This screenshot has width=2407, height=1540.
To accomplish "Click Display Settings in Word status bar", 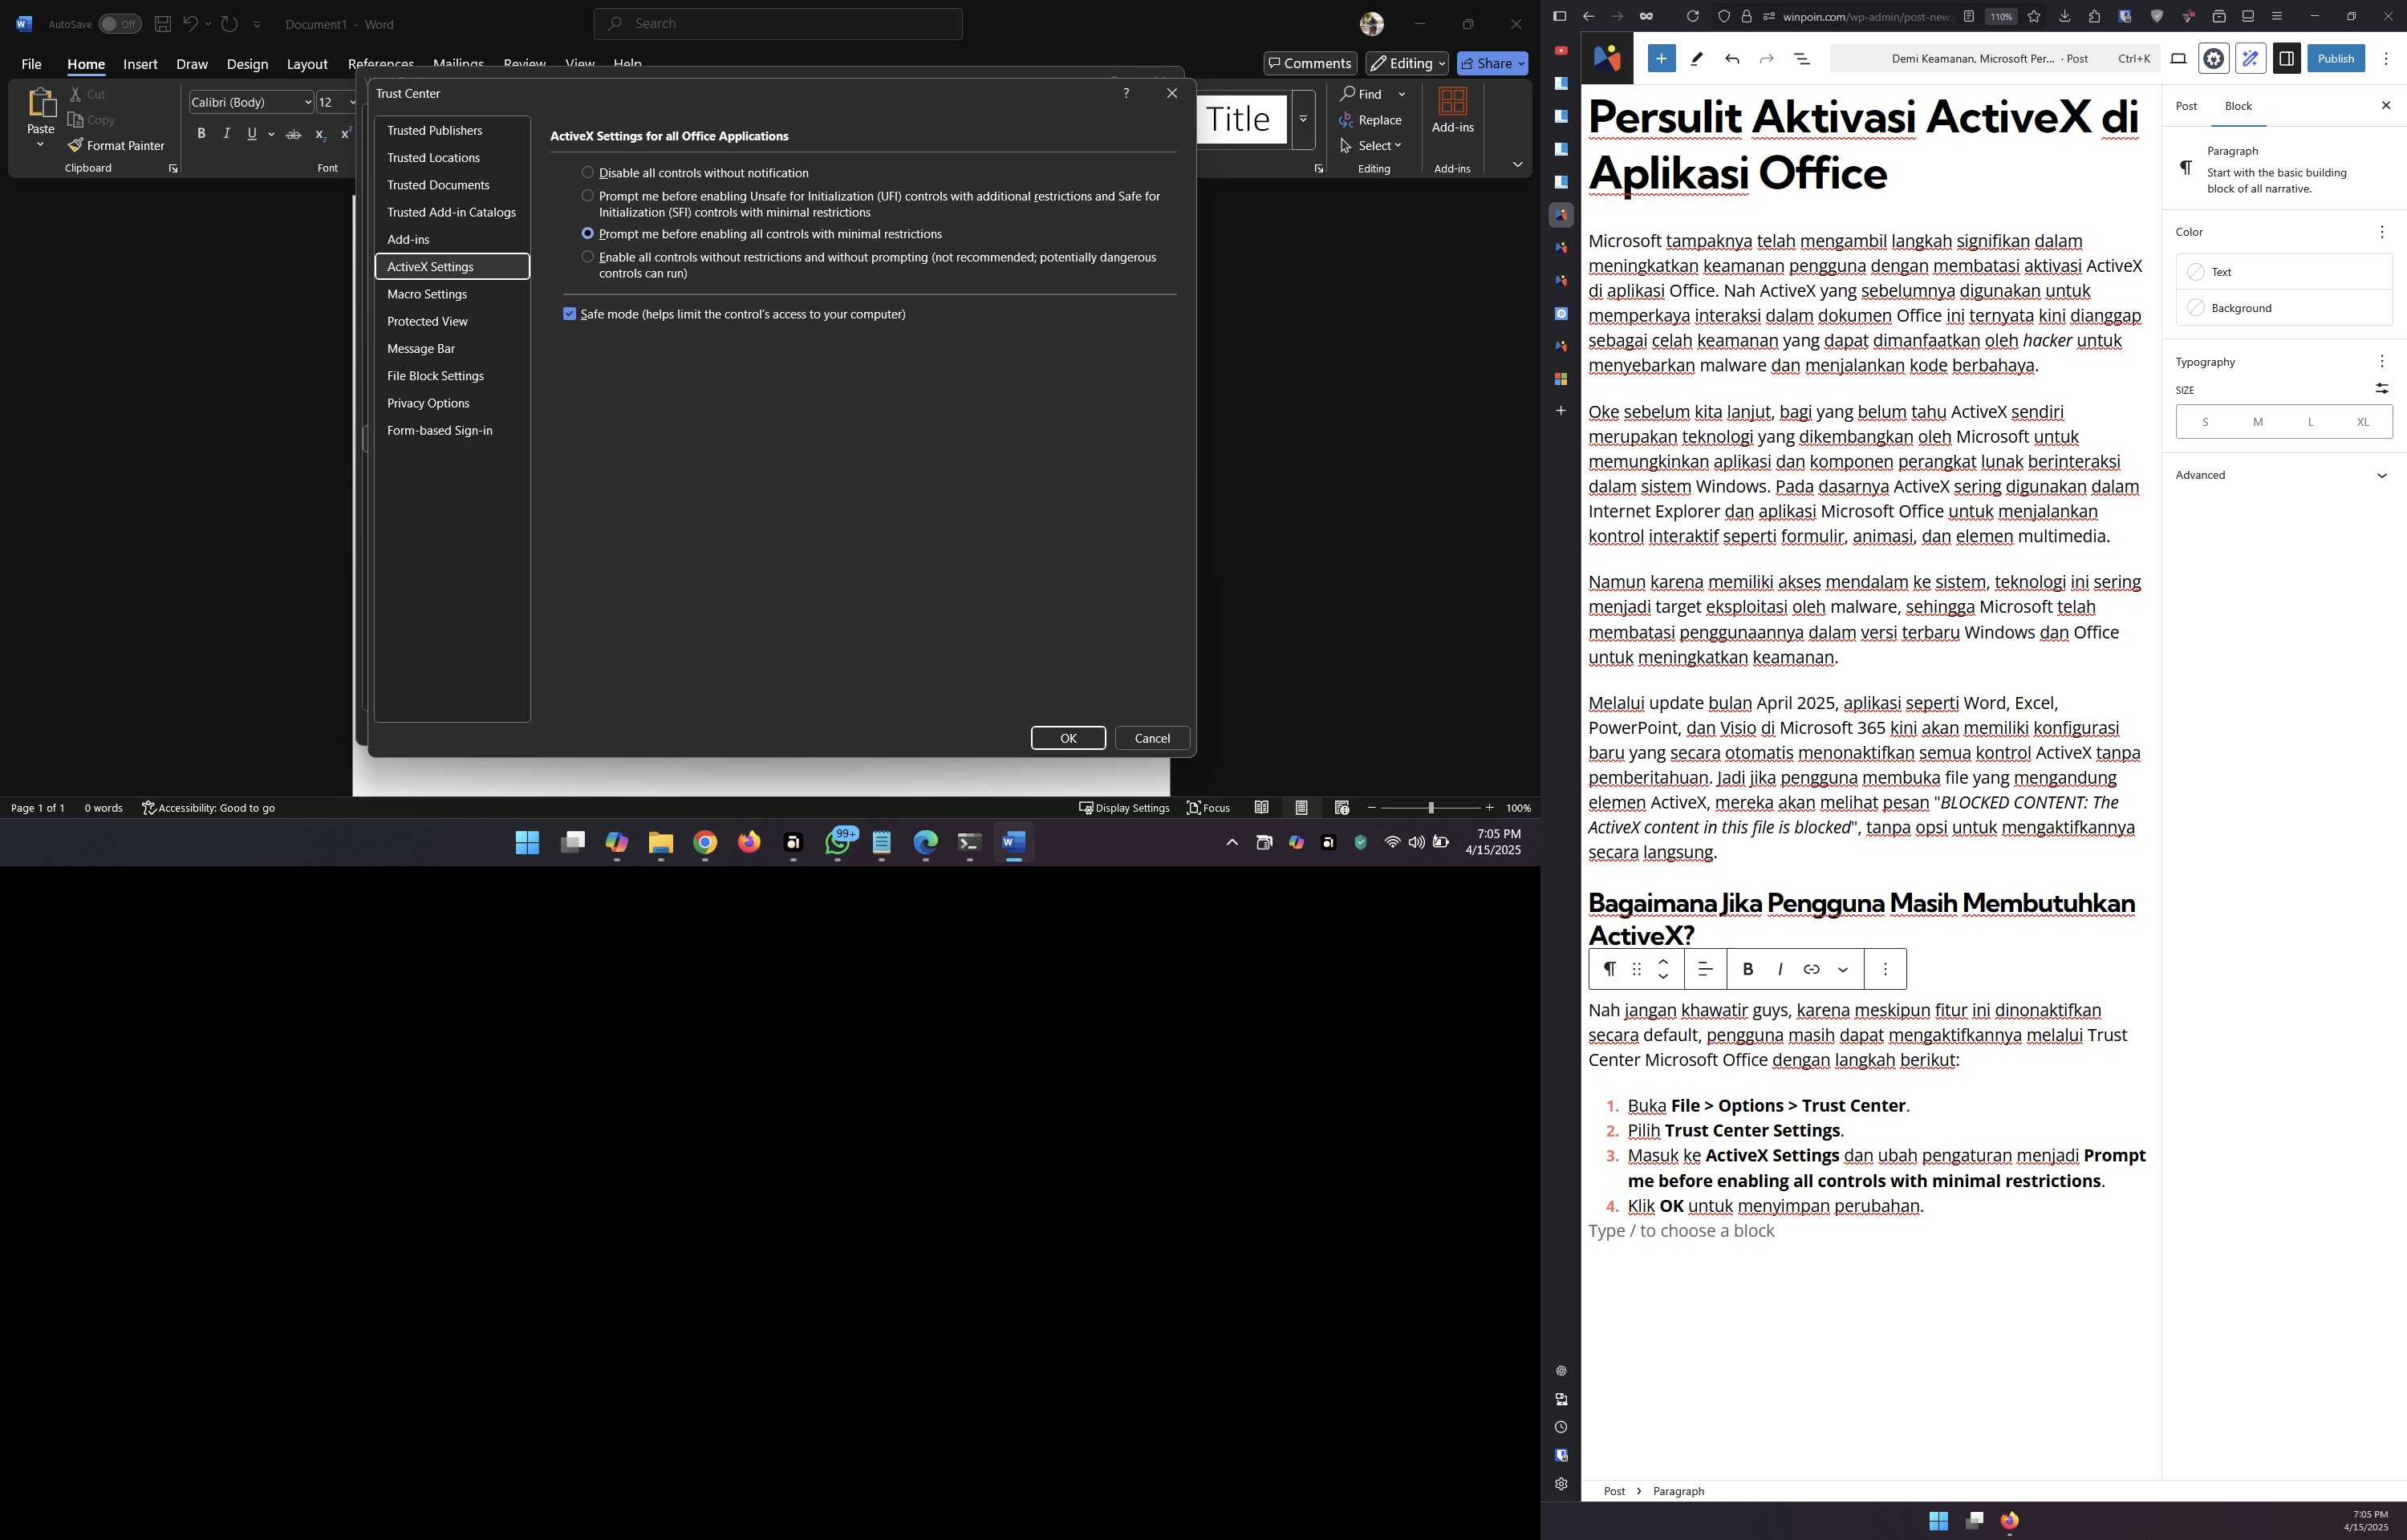I will tap(1124, 808).
